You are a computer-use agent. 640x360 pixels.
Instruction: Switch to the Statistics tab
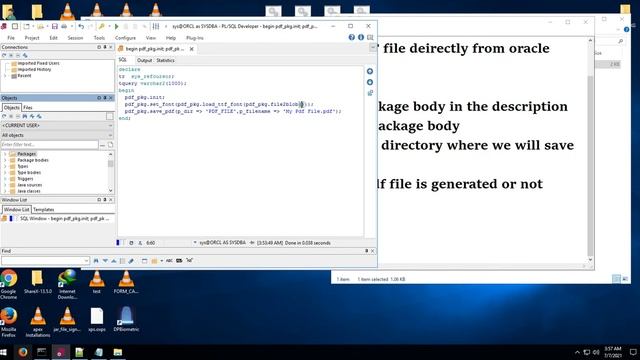(165, 60)
